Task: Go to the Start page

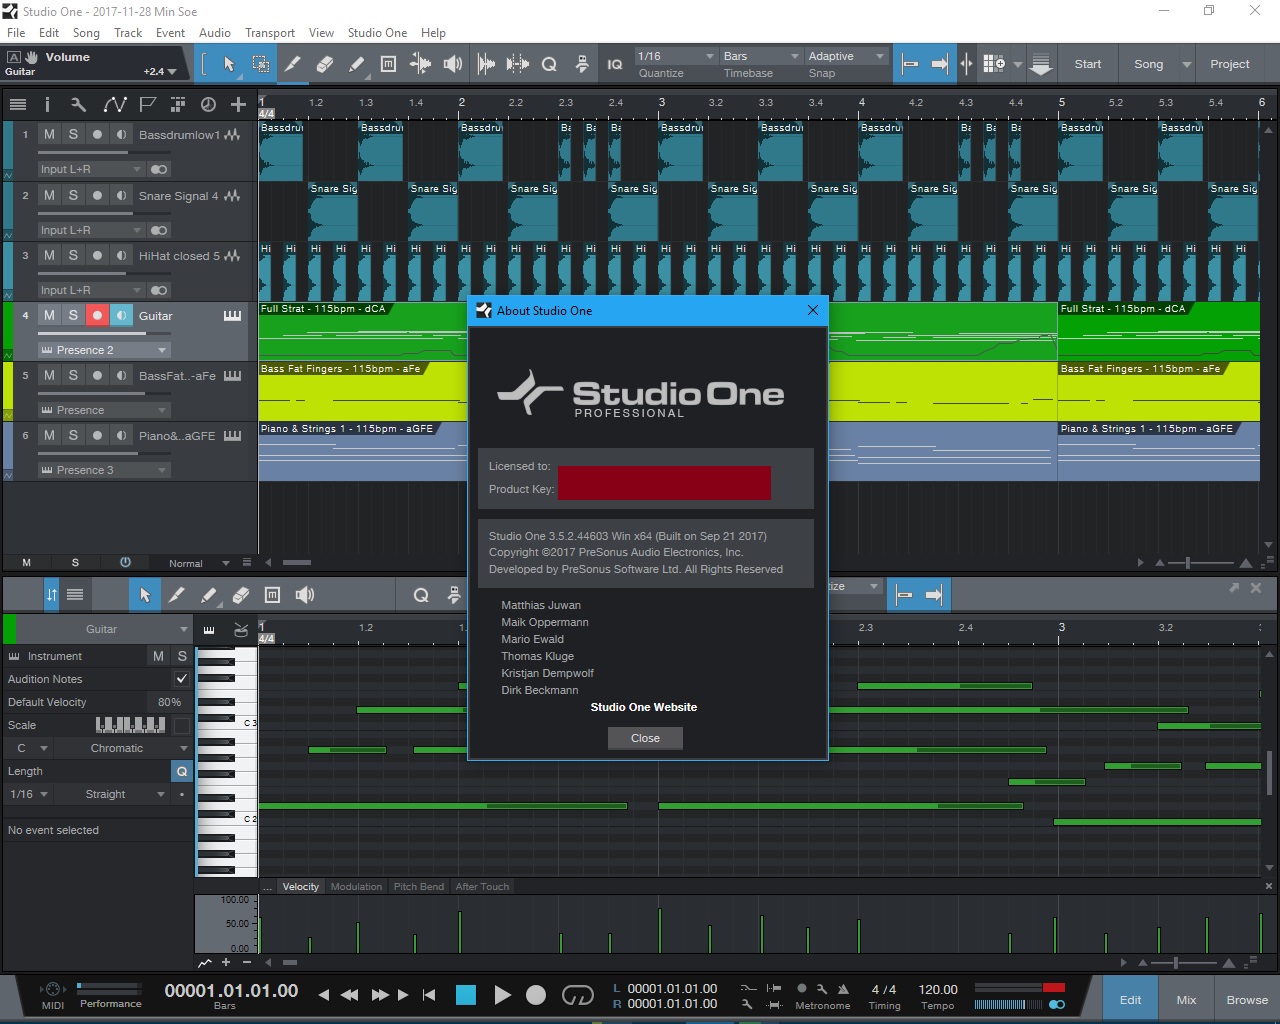Action: 1088,64
